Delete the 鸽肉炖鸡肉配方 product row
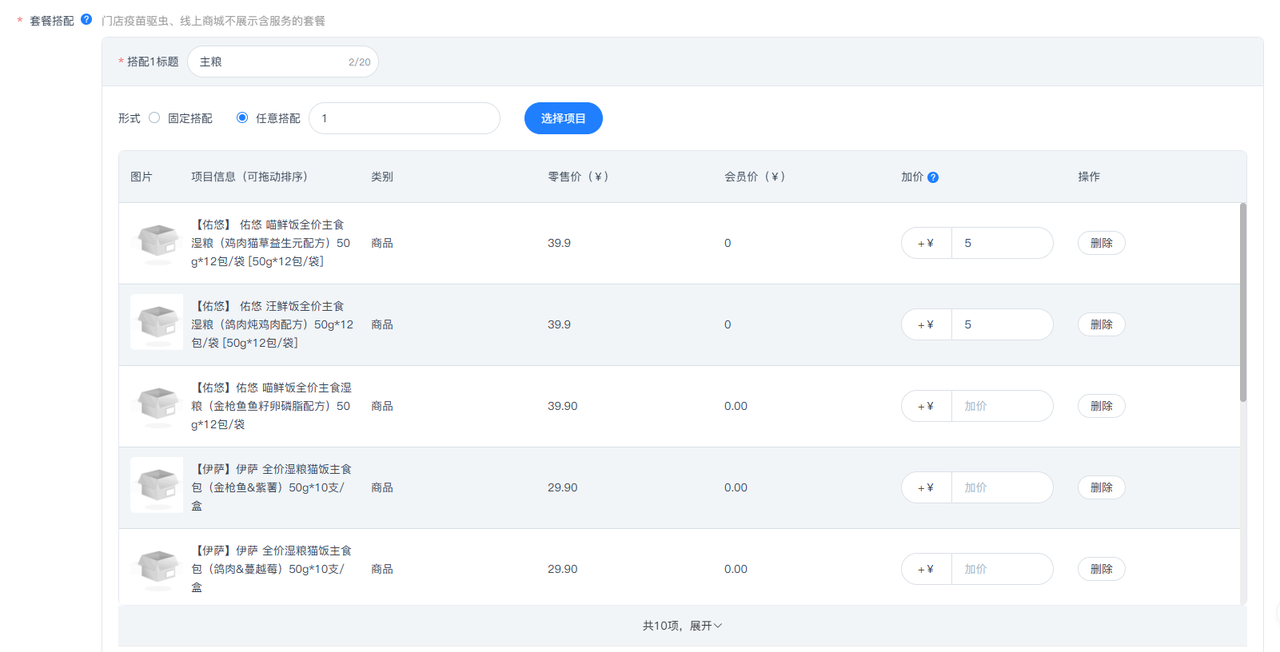 tap(1101, 325)
